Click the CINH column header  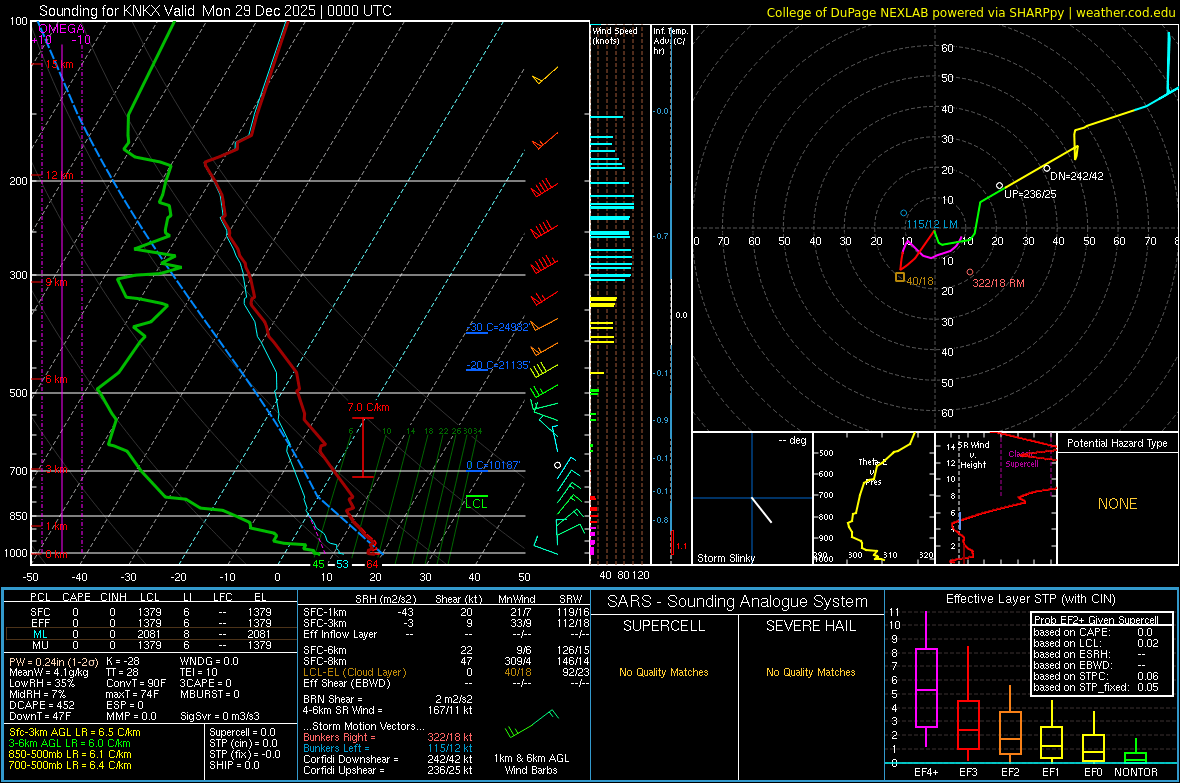113,597
